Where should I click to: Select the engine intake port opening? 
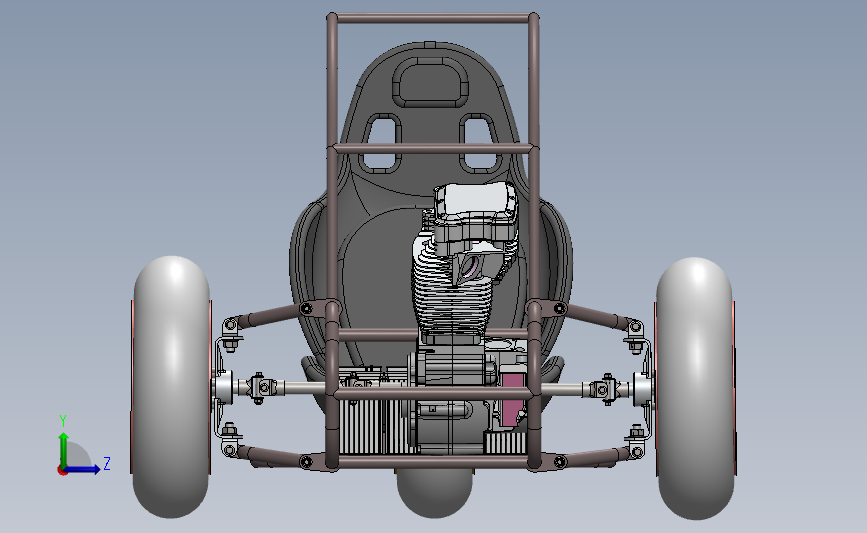(x=470, y=267)
